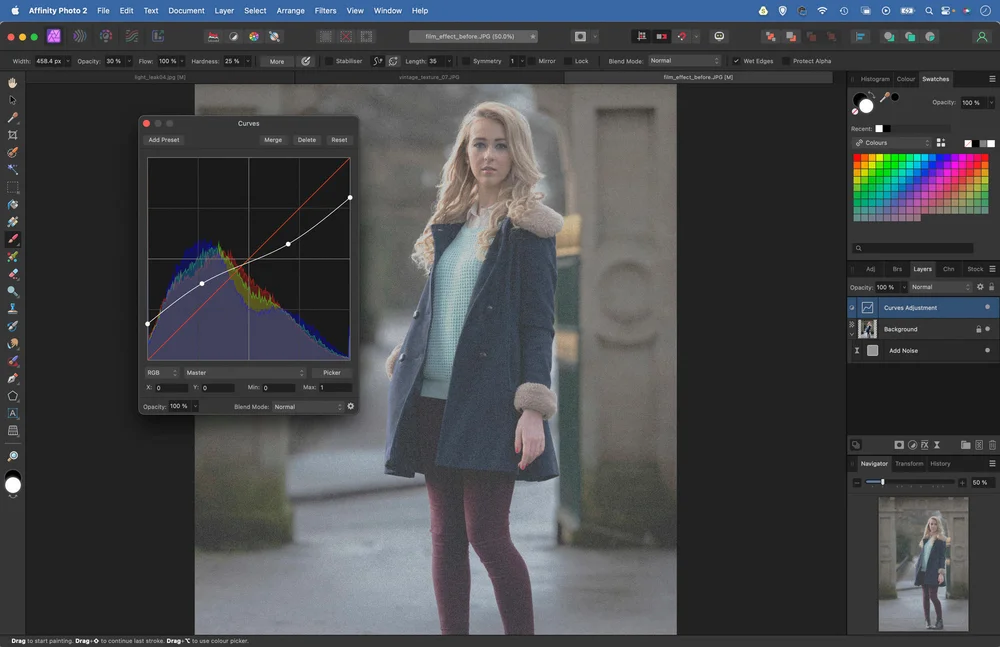Toggle visibility of Add Noise layer
This screenshot has width=1000, height=647.
[987, 350]
